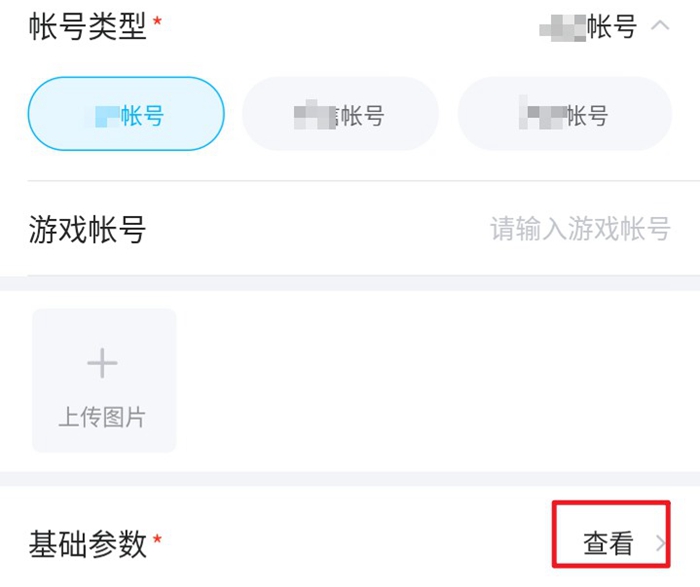Click the 游戏帐号 field label
Screen dimensions: 700x587
click(87, 229)
